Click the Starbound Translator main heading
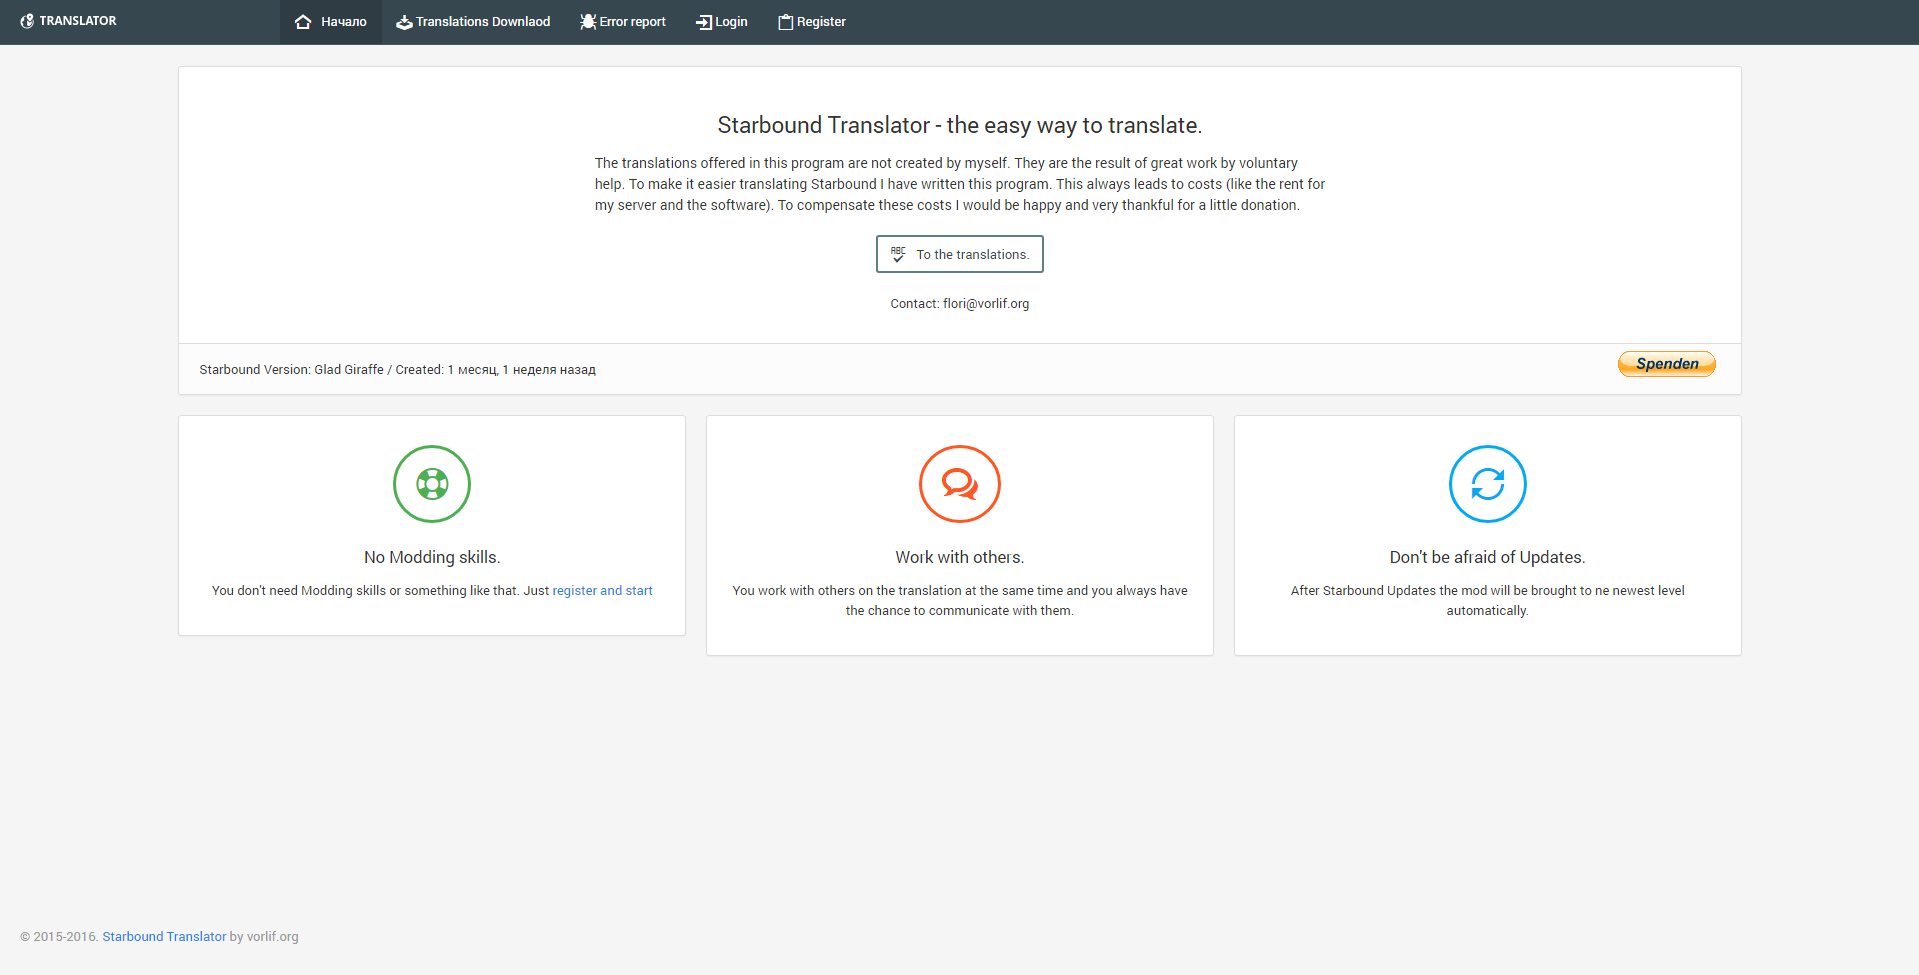Screen dimensions: 1919x975 coord(960,125)
